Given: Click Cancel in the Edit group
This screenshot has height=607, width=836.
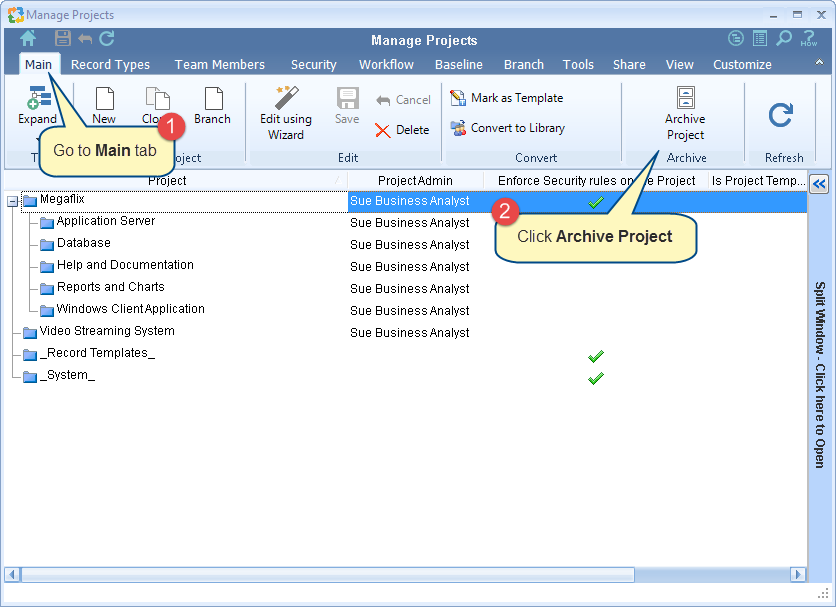Looking at the screenshot, I should point(403,100).
